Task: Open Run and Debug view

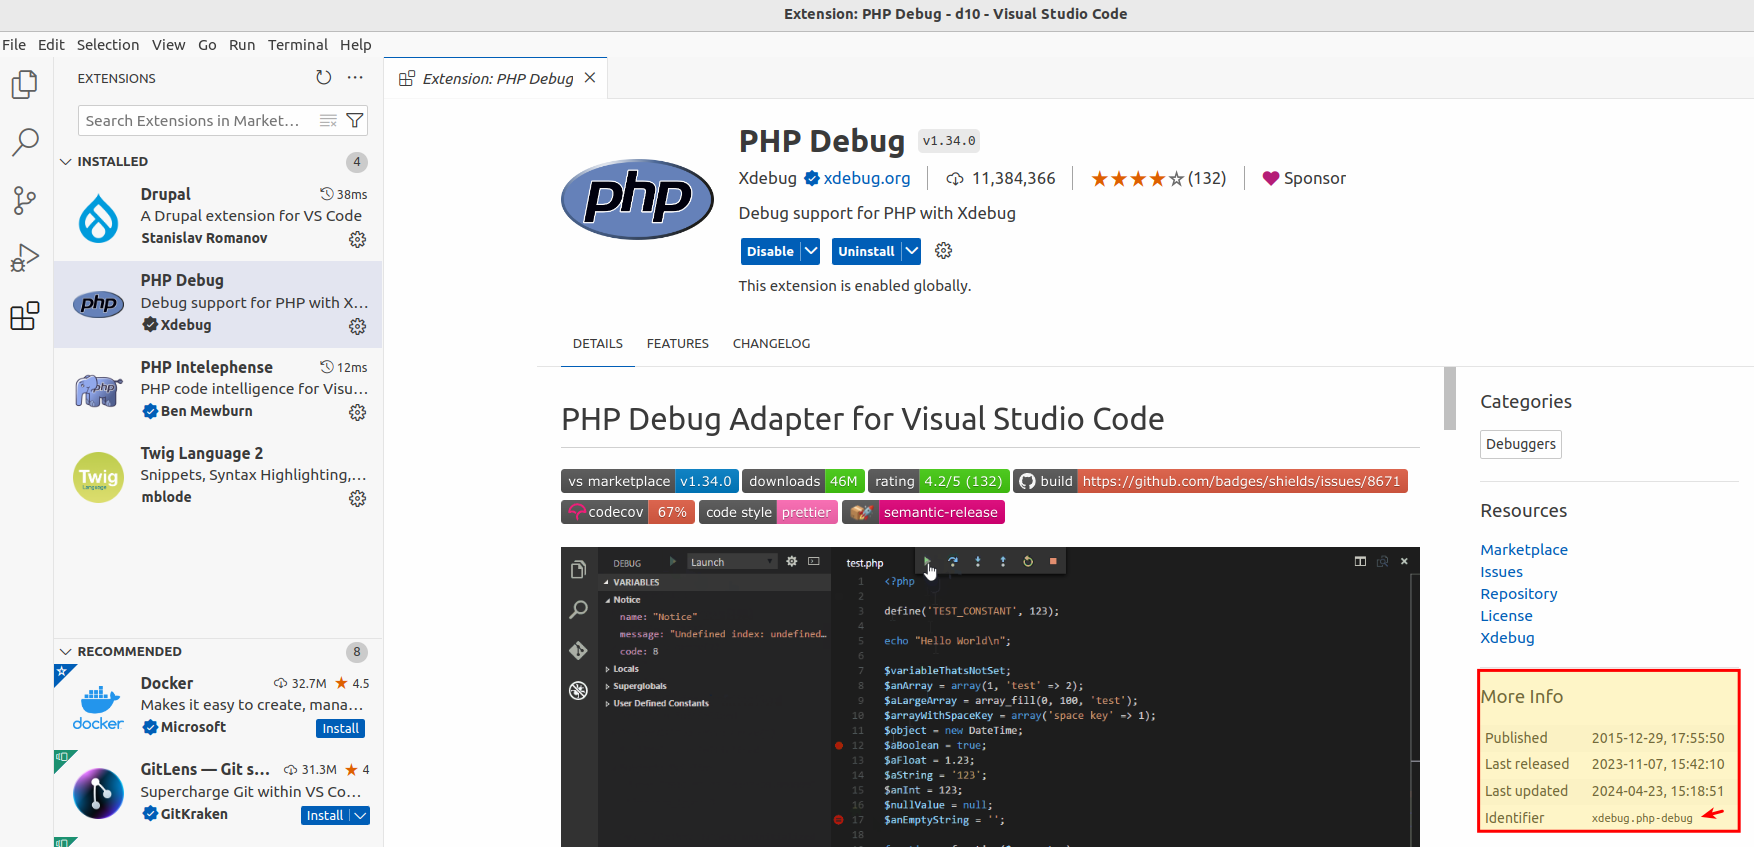Action: tap(25, 258)
